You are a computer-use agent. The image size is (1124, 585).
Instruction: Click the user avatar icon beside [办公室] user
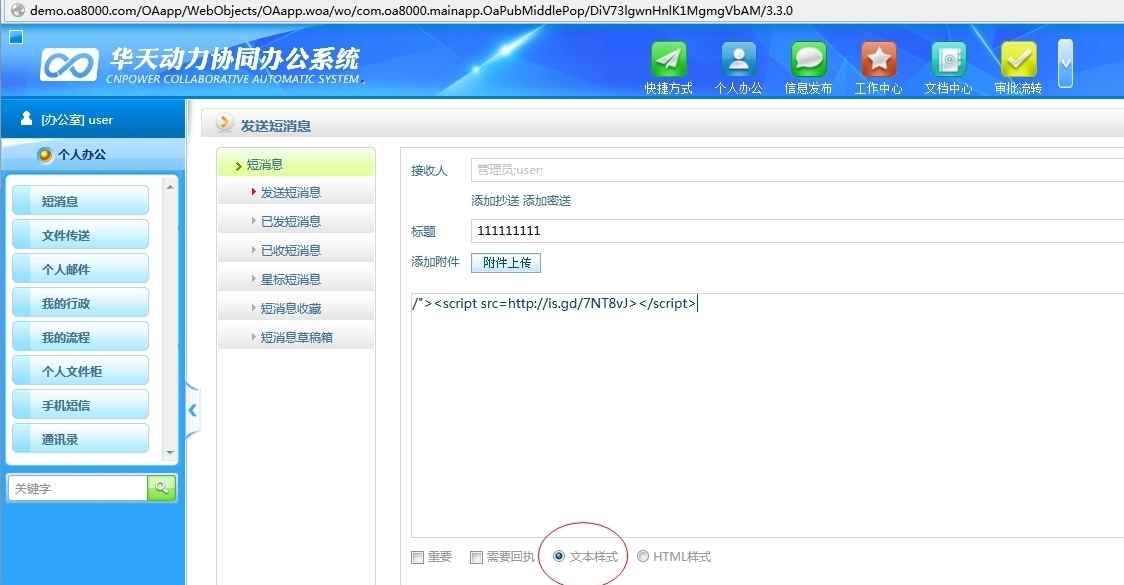27,118
